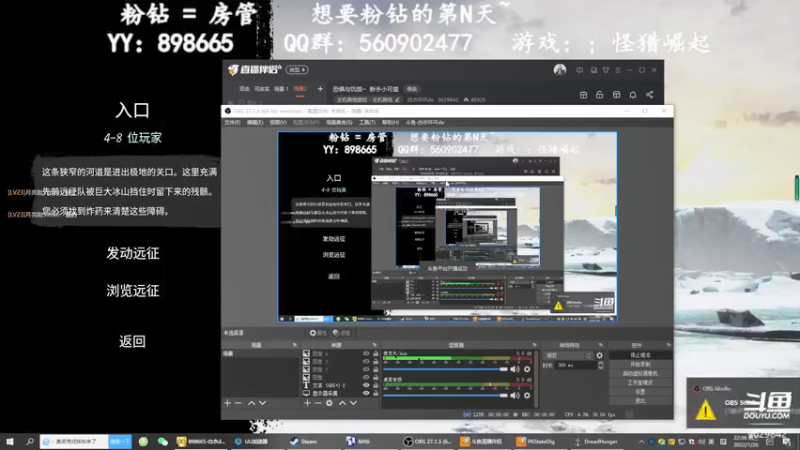Open the gift box icon in 直播伴侣

pos(583,95)
